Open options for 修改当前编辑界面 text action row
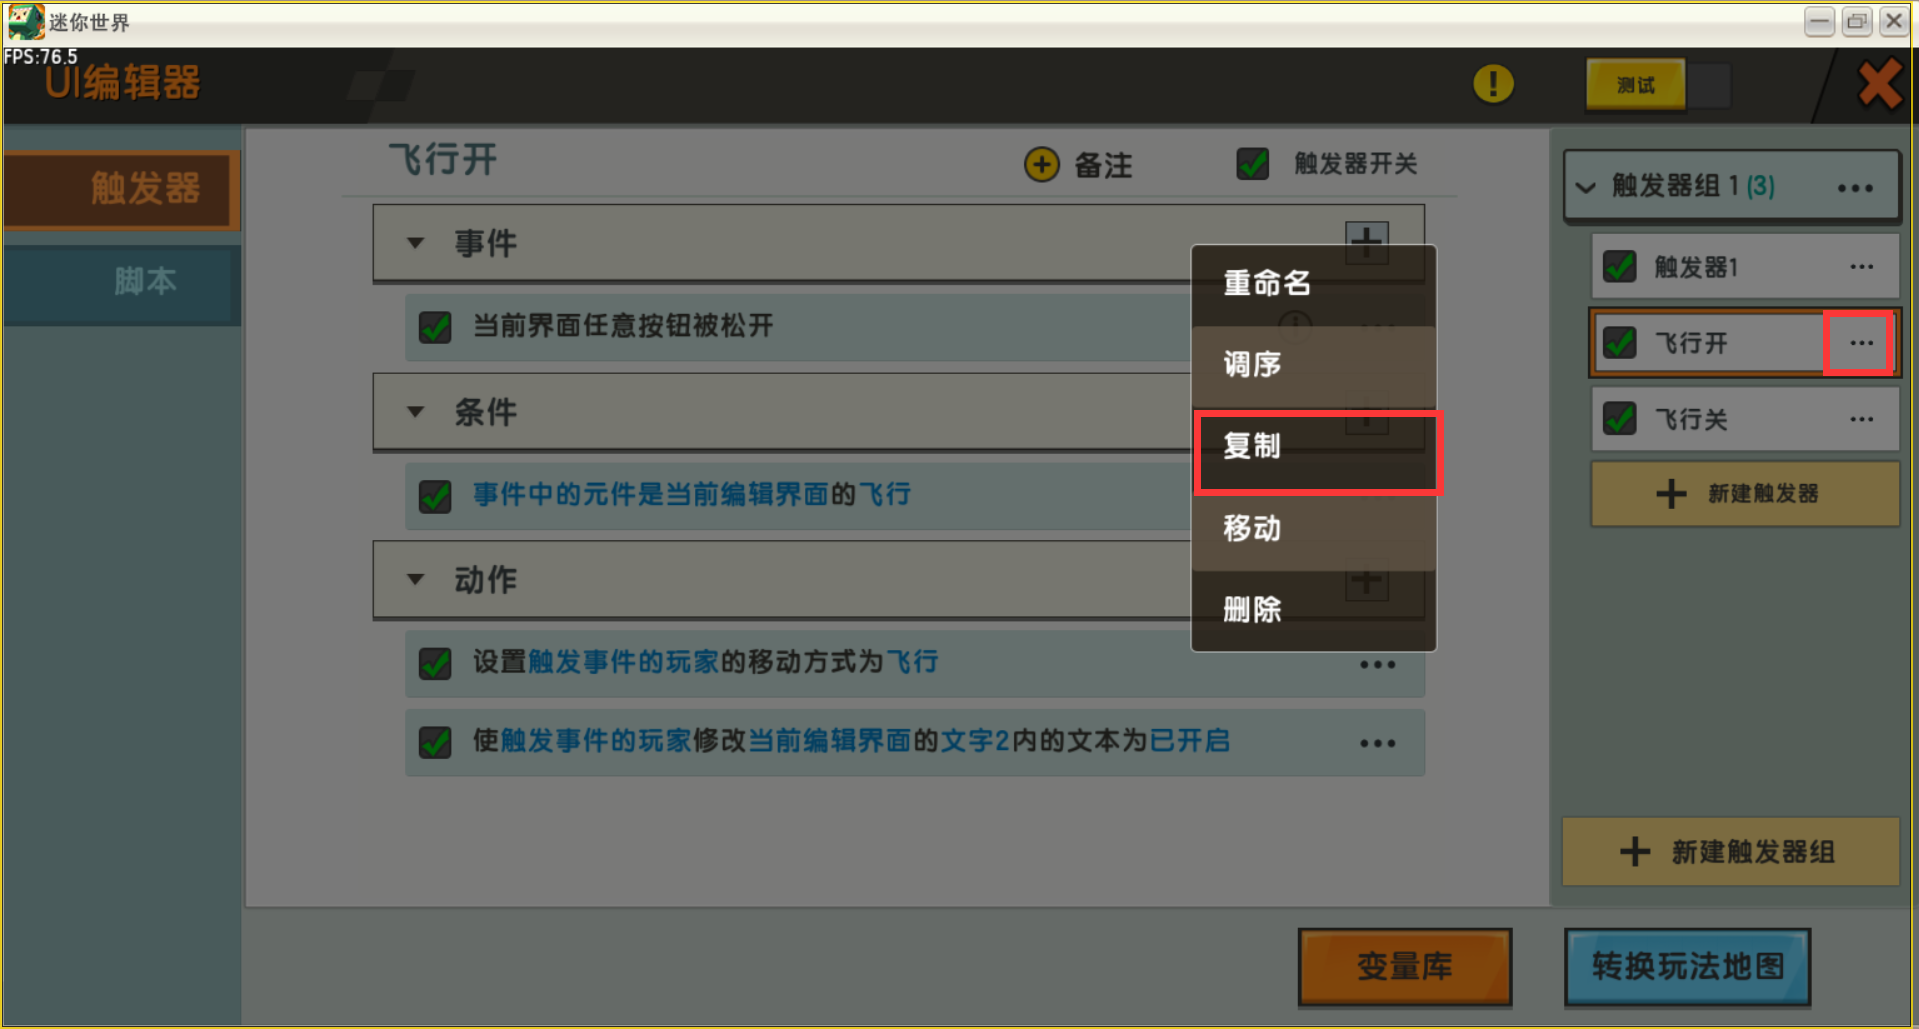 click(x=1377, y=743)
